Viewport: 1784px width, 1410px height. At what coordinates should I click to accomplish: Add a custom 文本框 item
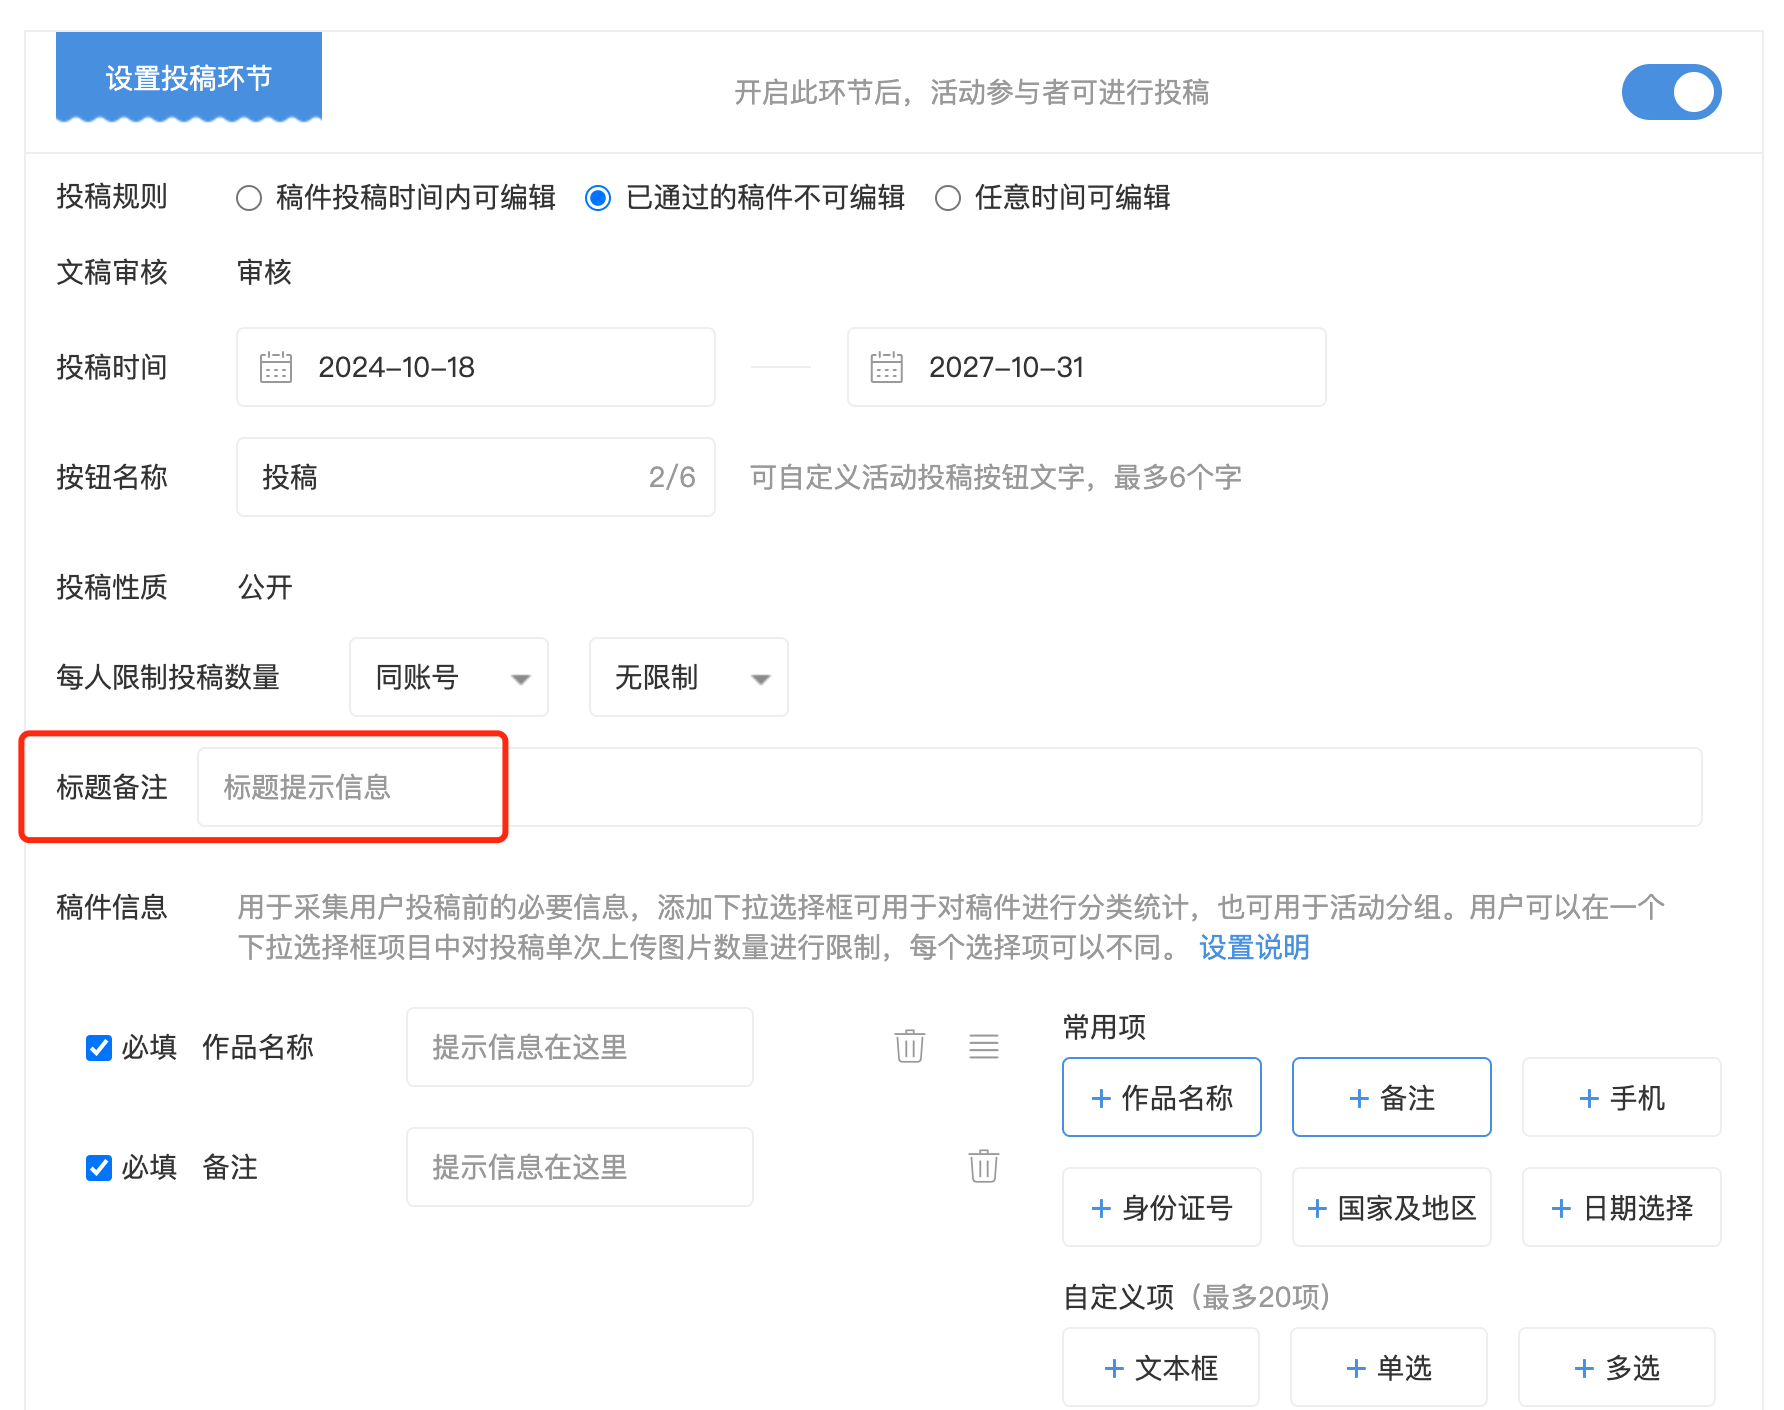click(x=1160, y=1367)
